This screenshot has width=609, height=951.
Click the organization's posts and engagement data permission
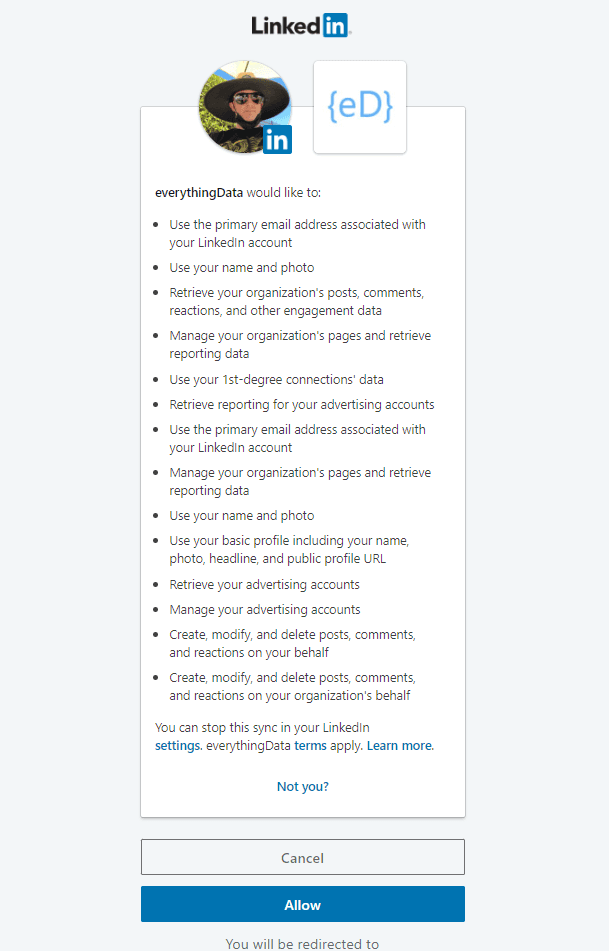[x=296, y=302]
